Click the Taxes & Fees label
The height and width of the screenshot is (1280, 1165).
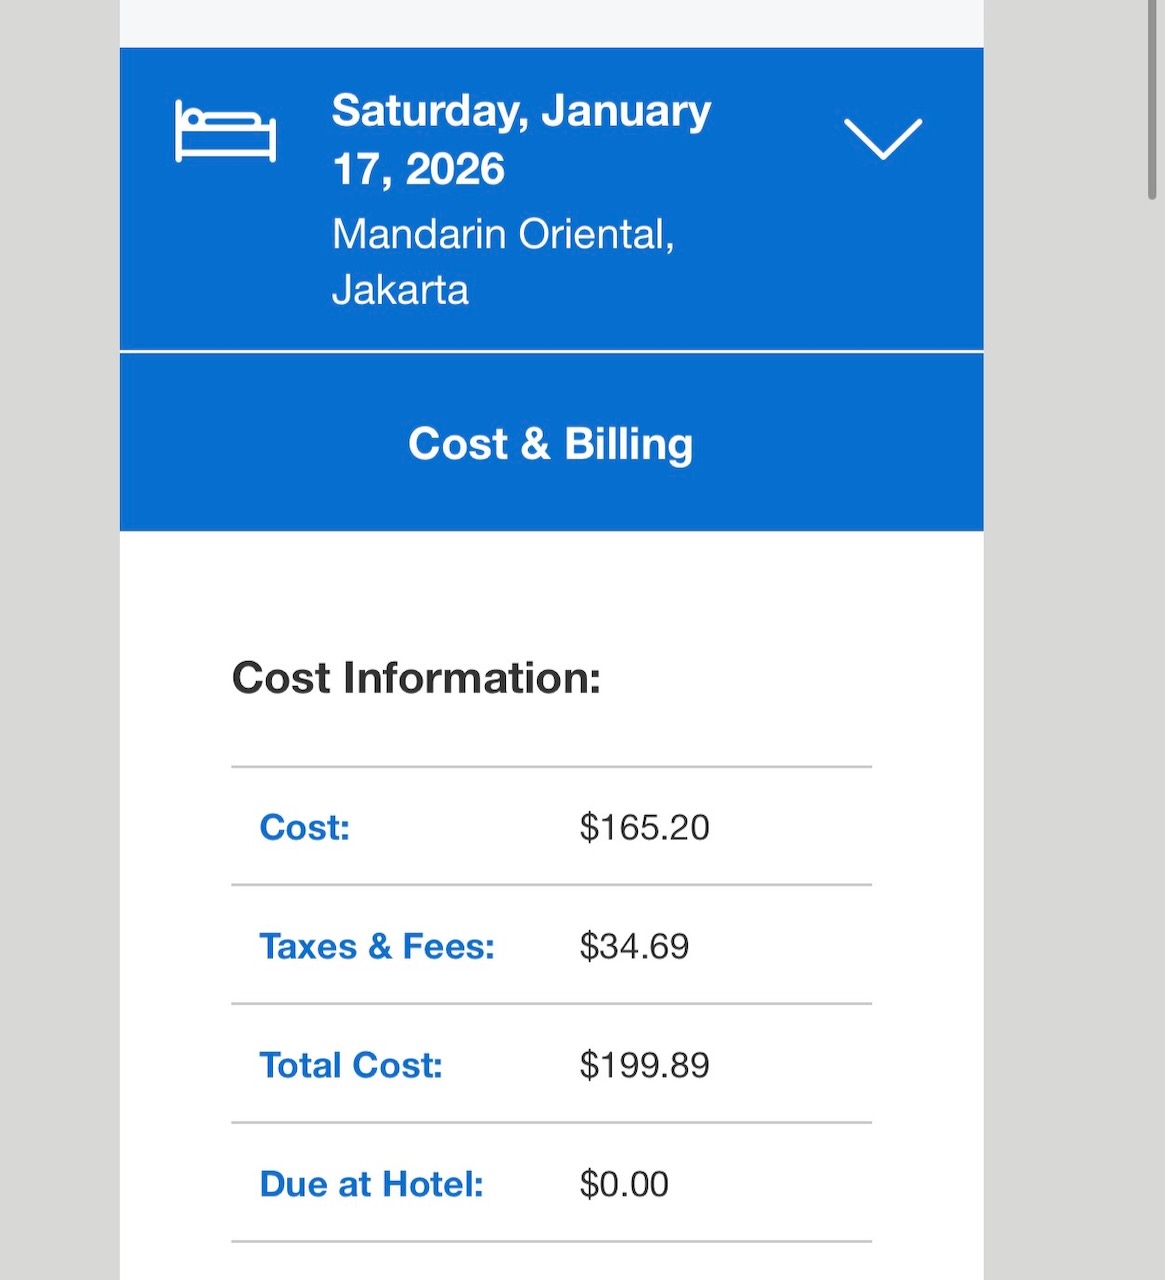tap(377, 946)
